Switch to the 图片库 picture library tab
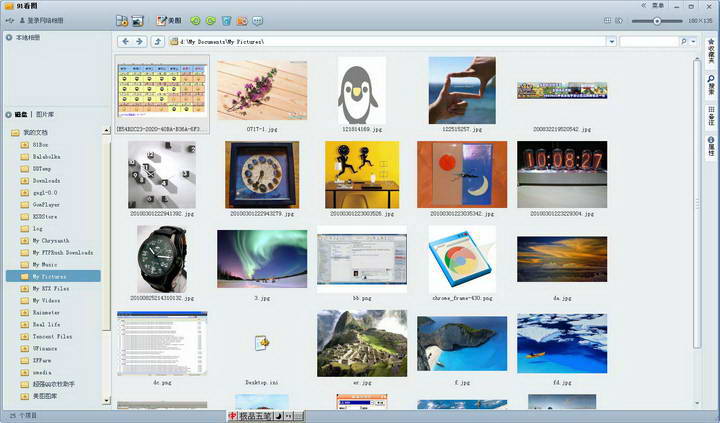 [45, 114]
